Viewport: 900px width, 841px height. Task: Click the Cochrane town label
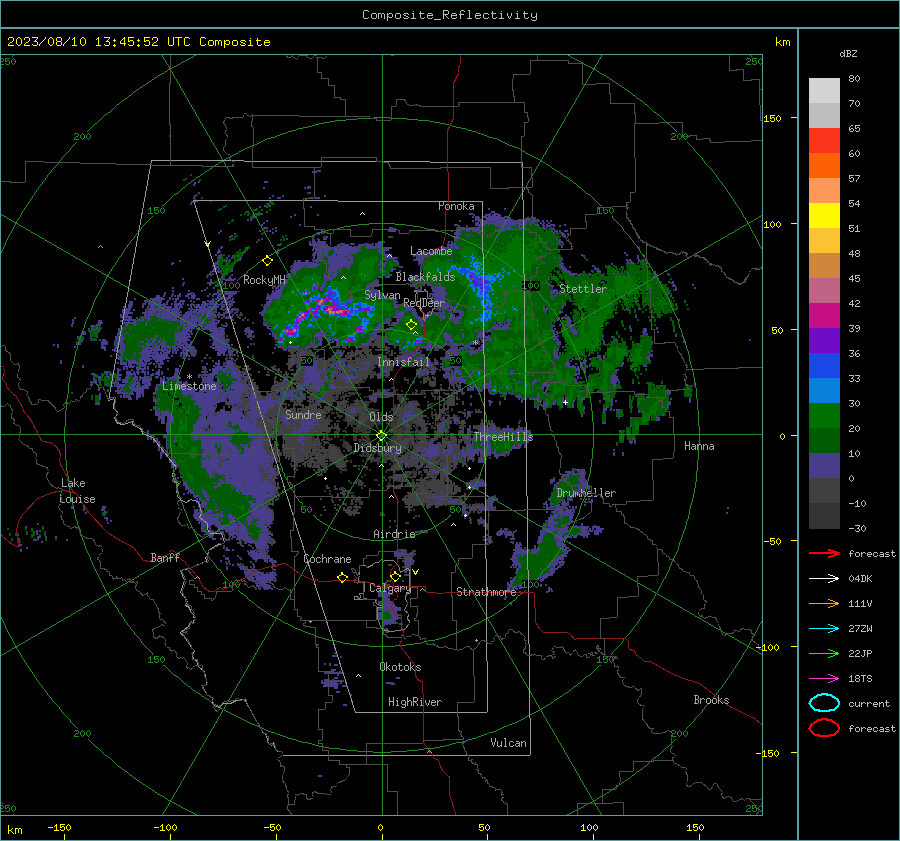(327, 559)
